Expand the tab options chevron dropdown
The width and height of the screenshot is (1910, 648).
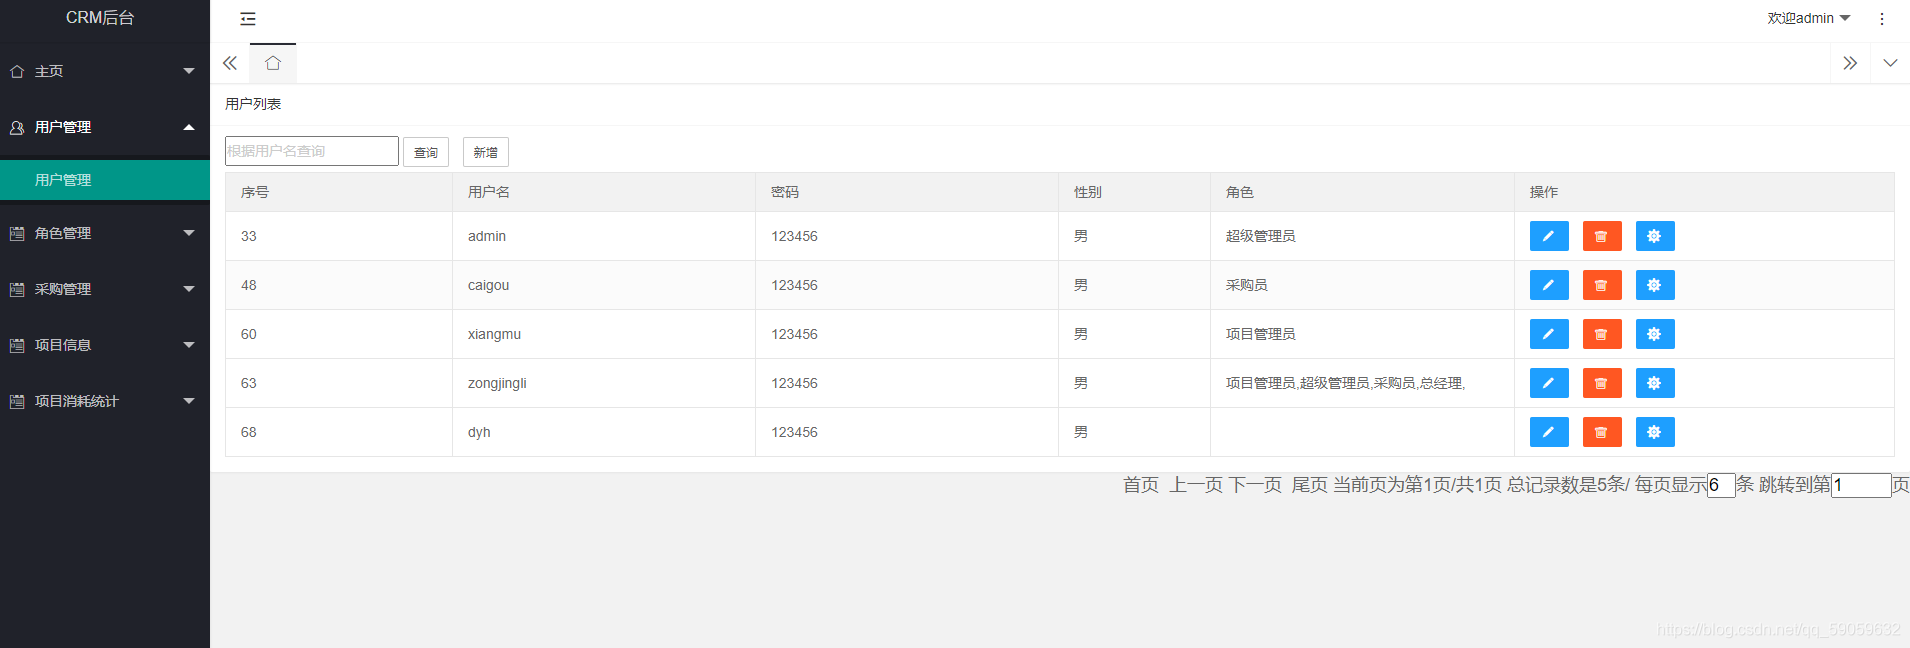1889,63
